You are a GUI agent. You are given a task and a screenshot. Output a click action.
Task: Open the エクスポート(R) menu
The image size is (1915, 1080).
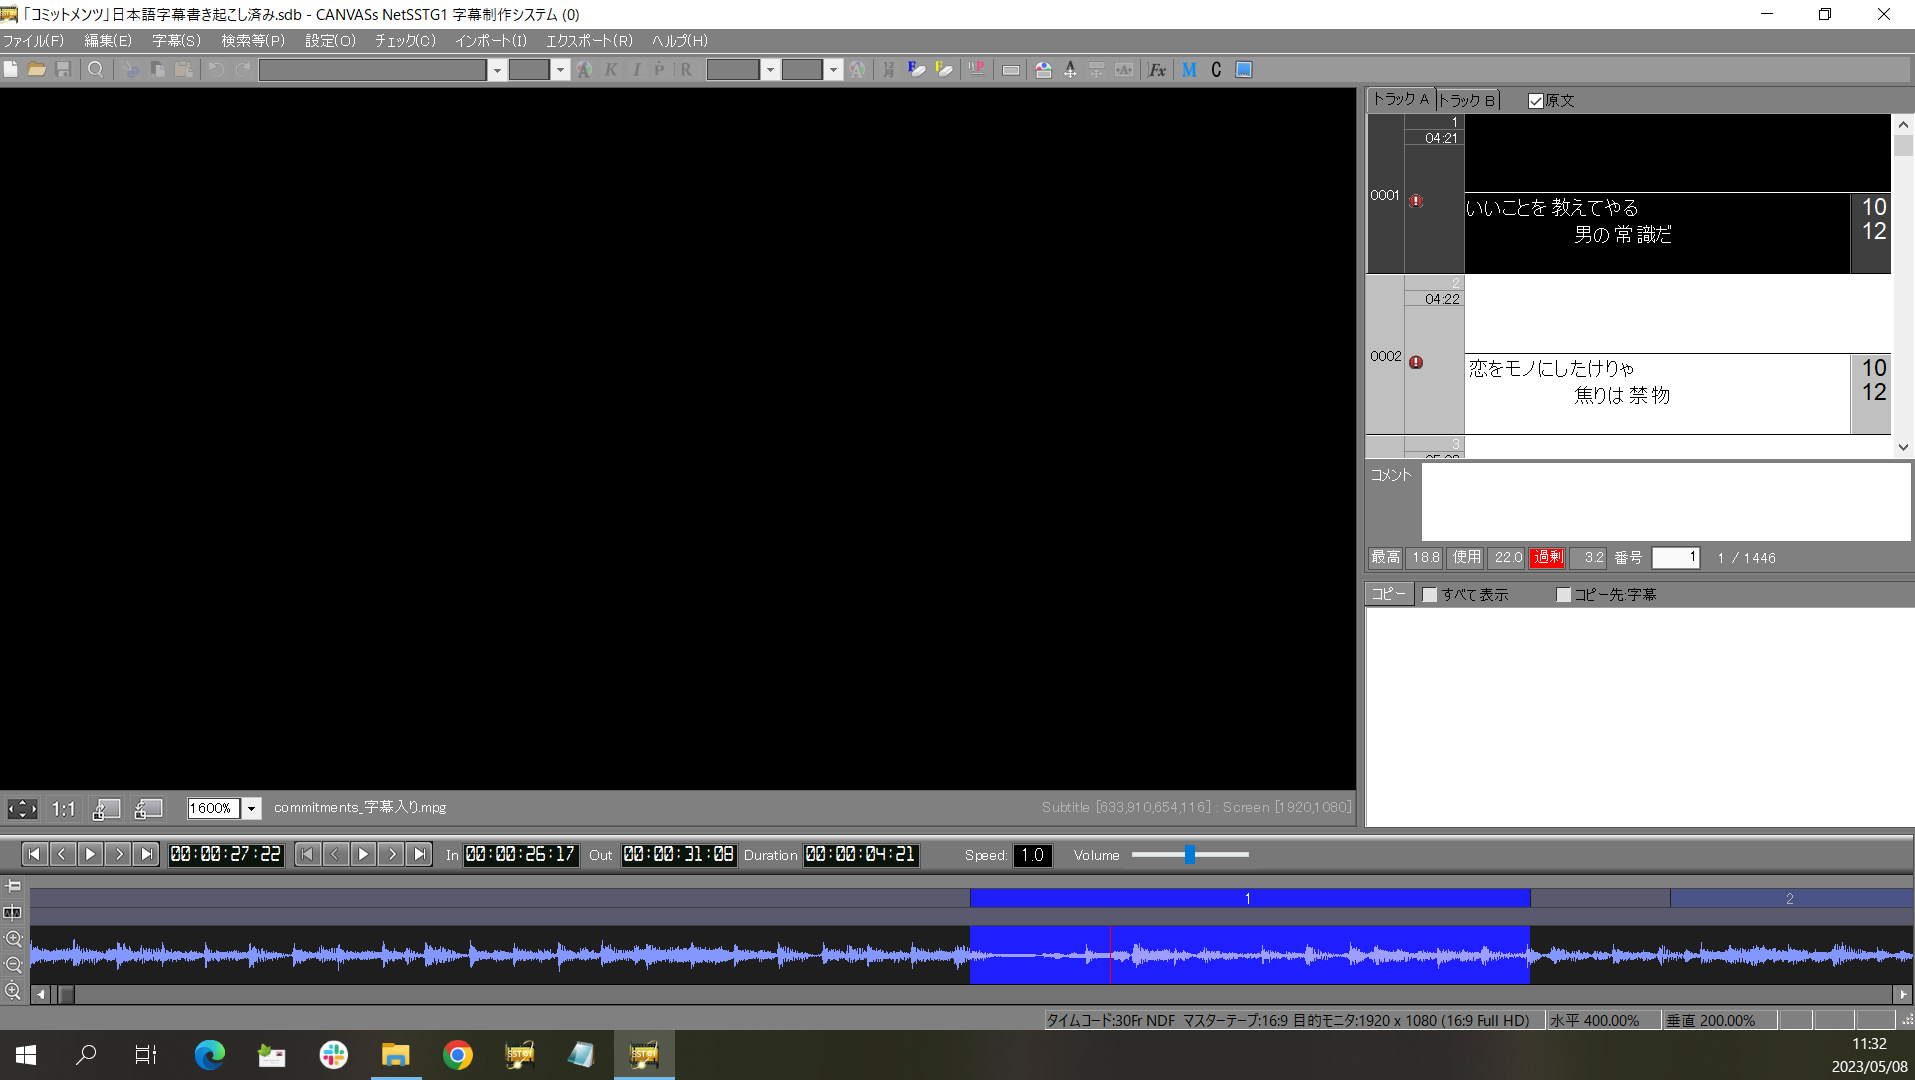click(x=588, y=41)
